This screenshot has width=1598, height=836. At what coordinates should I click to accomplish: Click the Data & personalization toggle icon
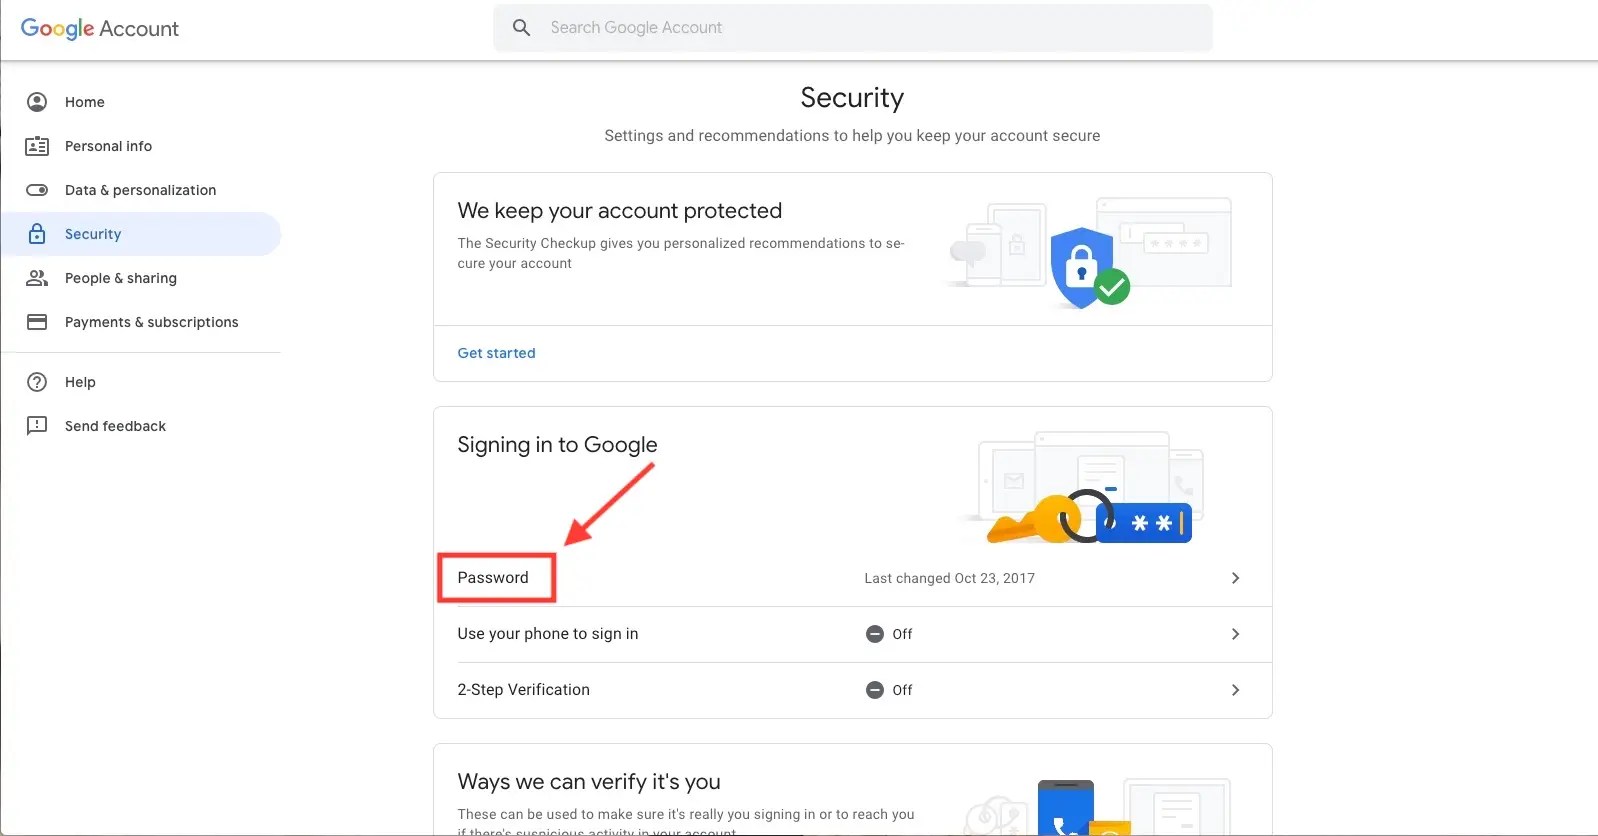click(x=37, y=190)
